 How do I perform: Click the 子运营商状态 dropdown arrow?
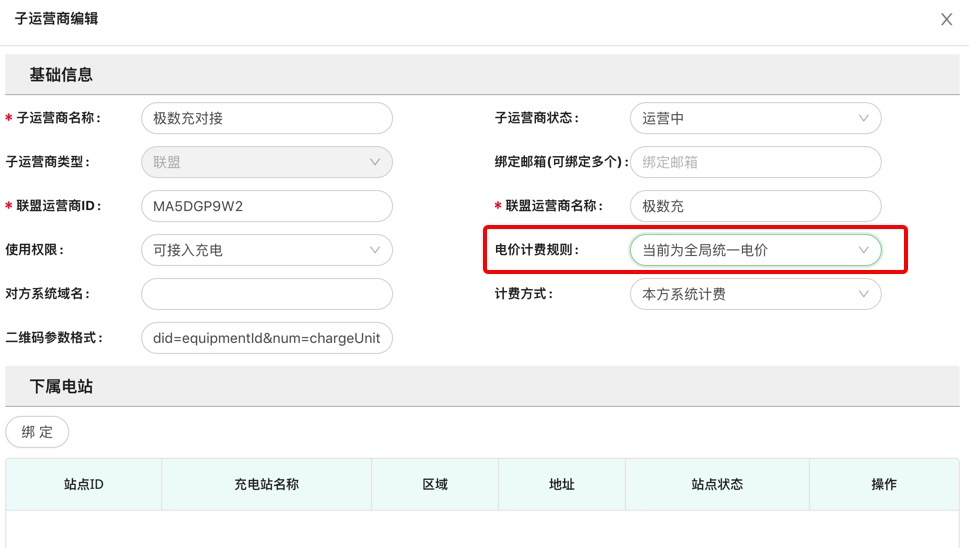point(864,118)
